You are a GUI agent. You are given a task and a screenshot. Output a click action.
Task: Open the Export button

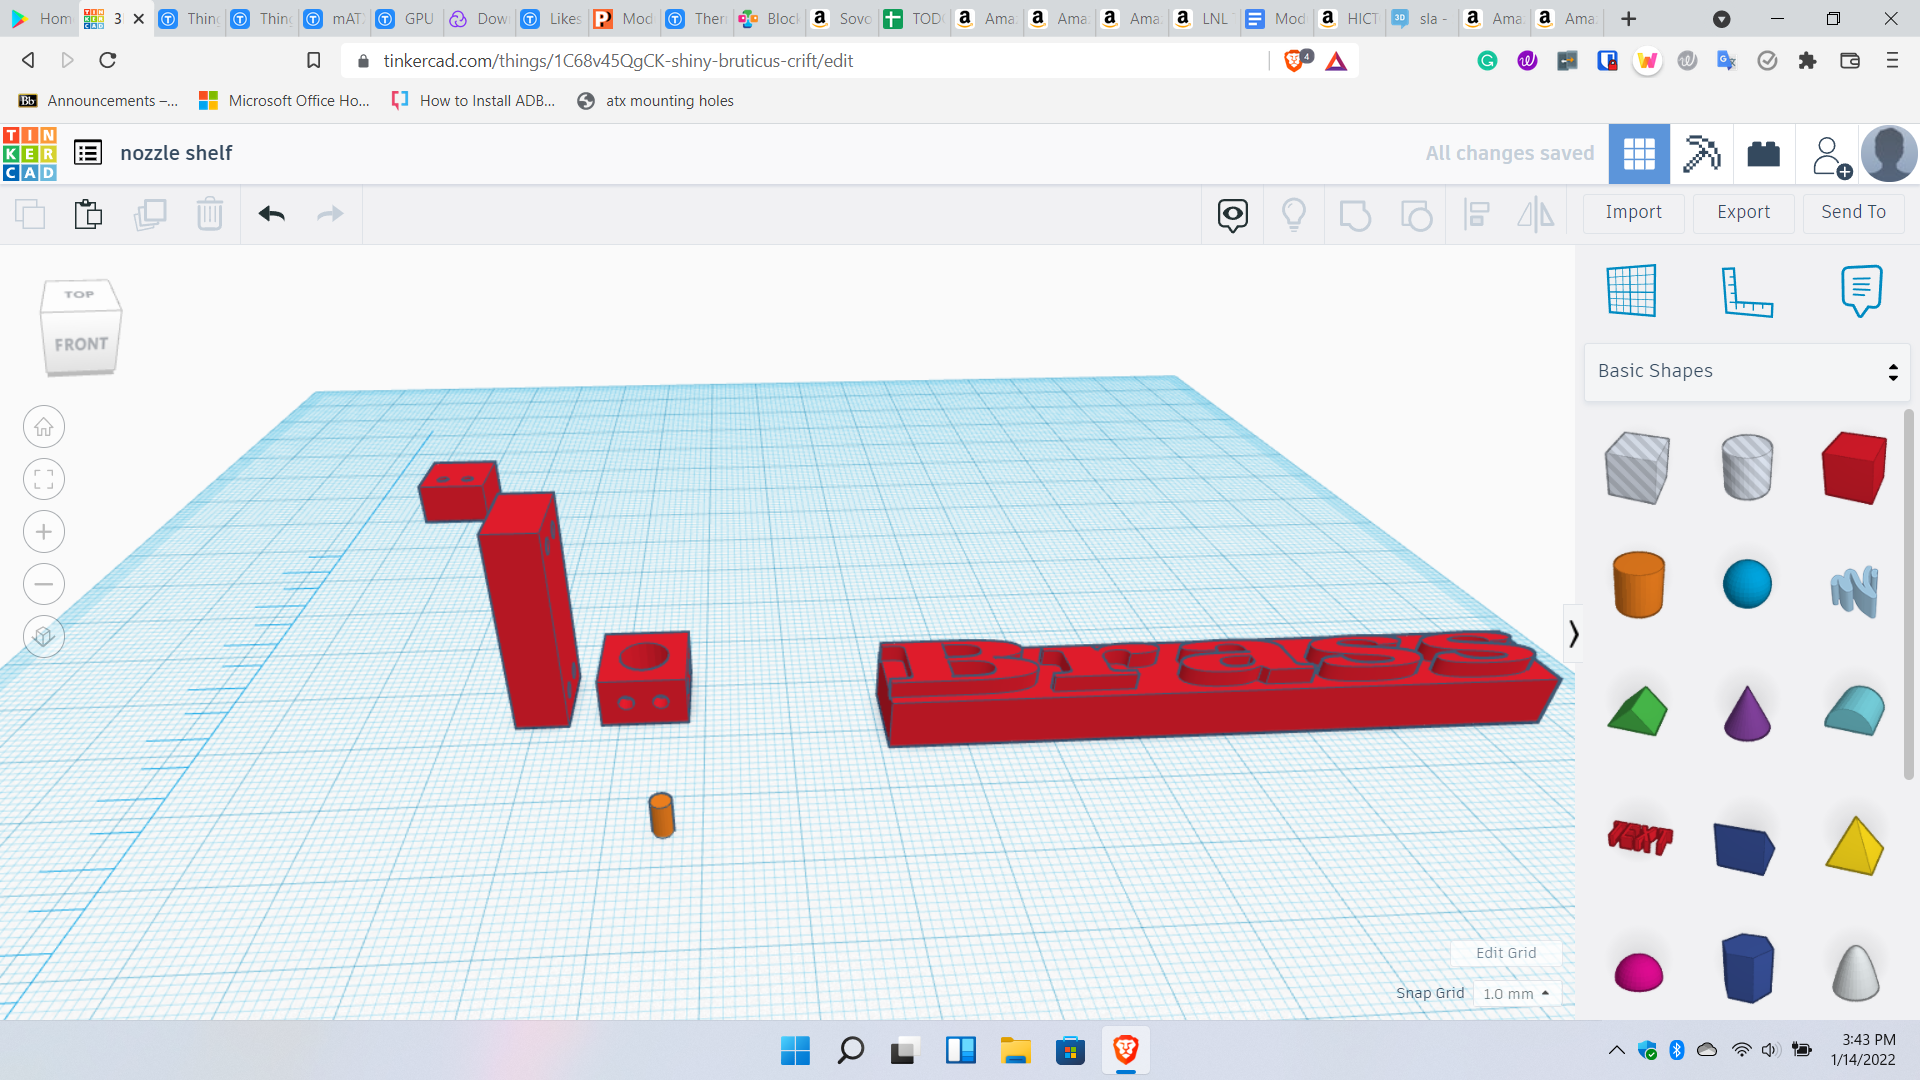tap(1743, 212)
